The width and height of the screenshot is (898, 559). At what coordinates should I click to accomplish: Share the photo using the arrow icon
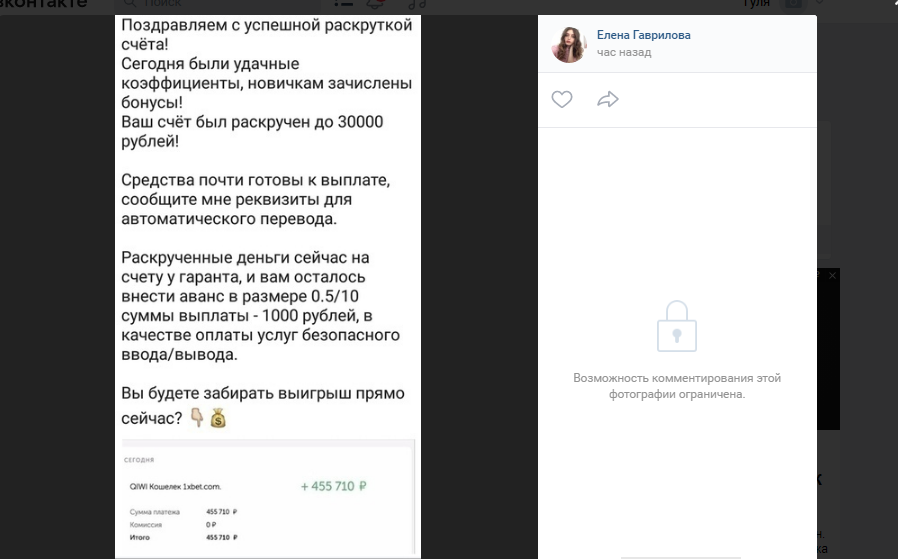pos(608,99)
